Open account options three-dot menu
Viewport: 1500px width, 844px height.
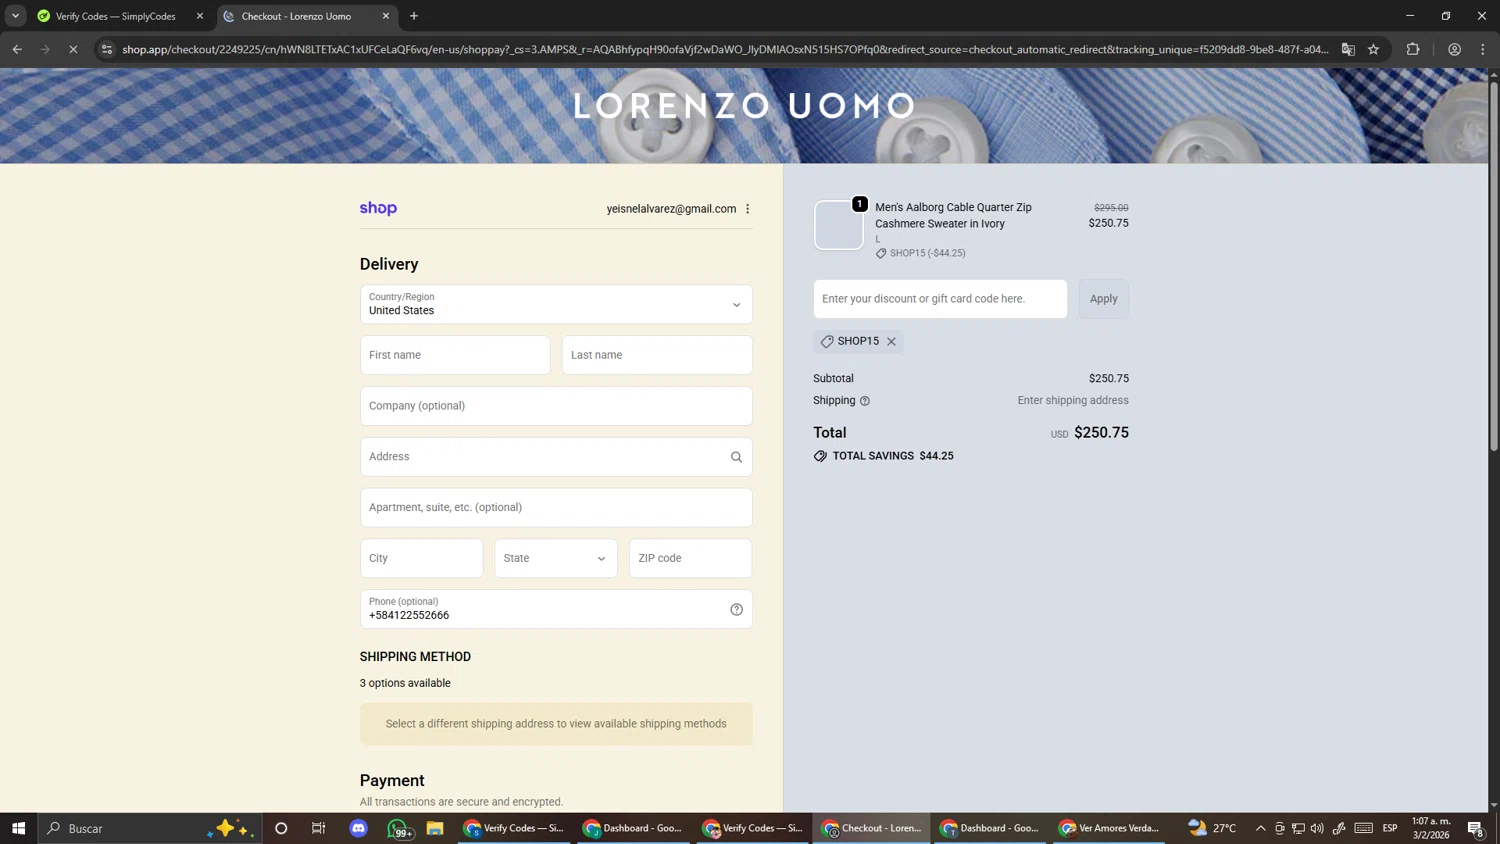tap(748, 209)
